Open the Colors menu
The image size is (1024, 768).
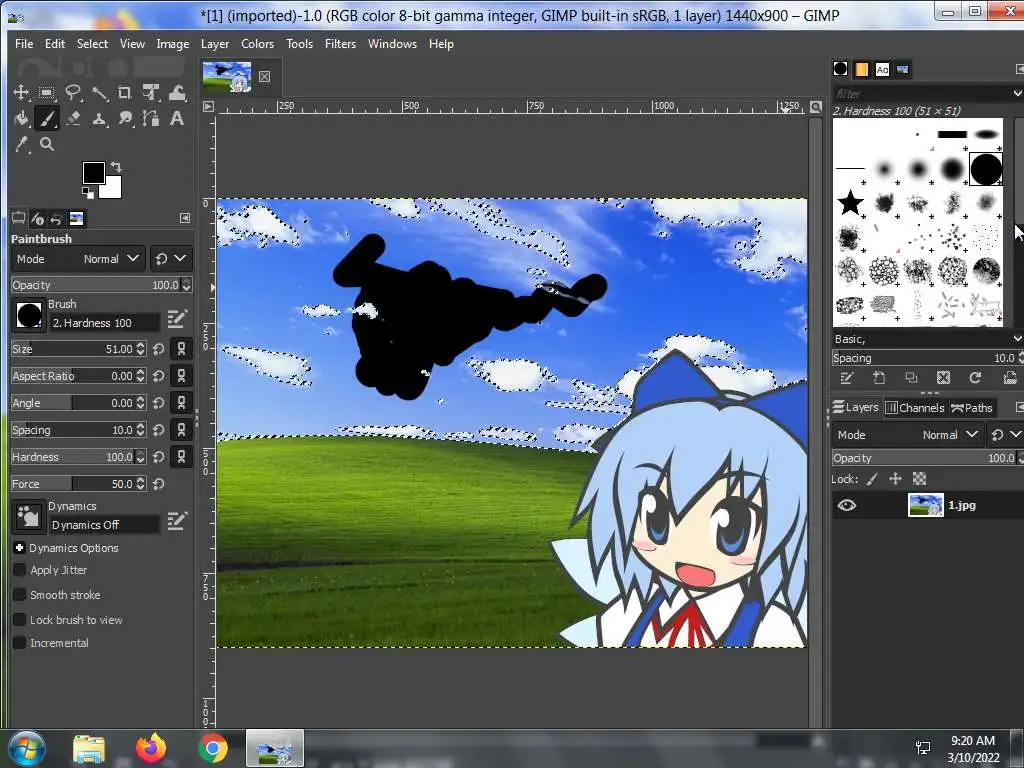pos(257,44)
